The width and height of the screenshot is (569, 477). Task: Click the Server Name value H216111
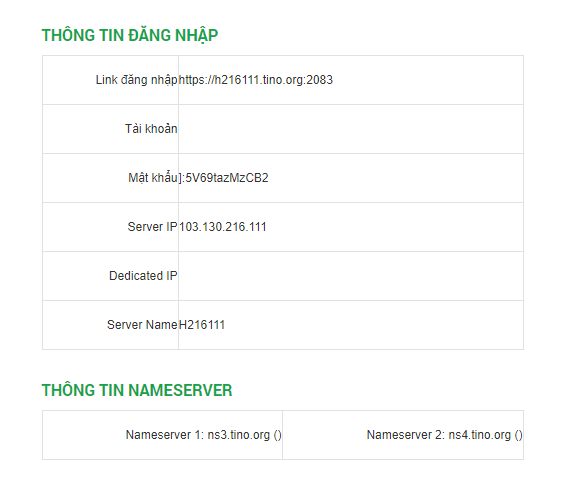202,325
